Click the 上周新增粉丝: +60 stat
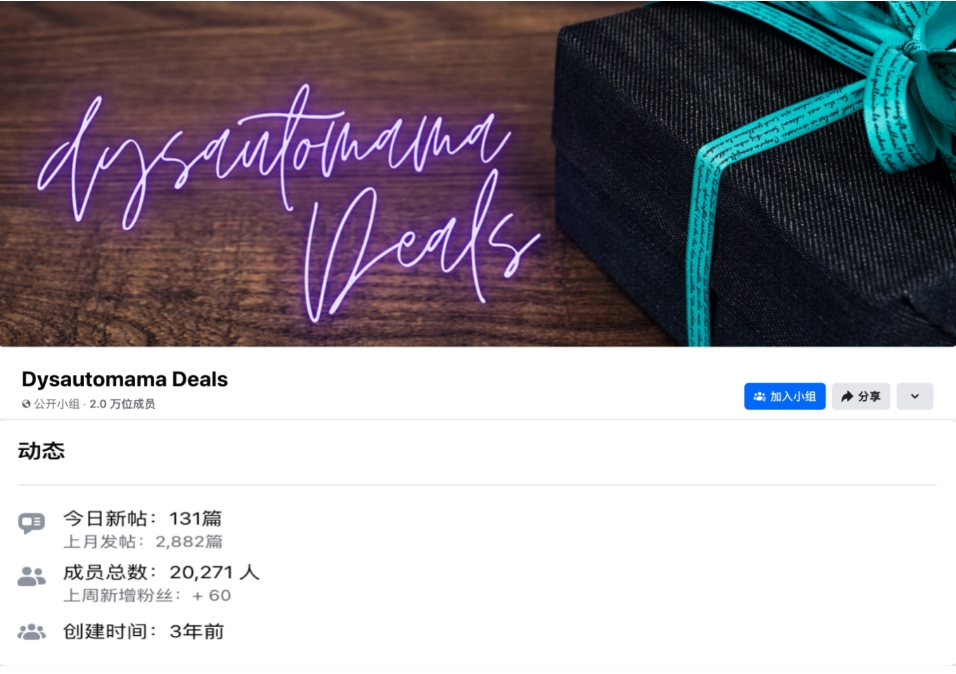 point(147,595)
